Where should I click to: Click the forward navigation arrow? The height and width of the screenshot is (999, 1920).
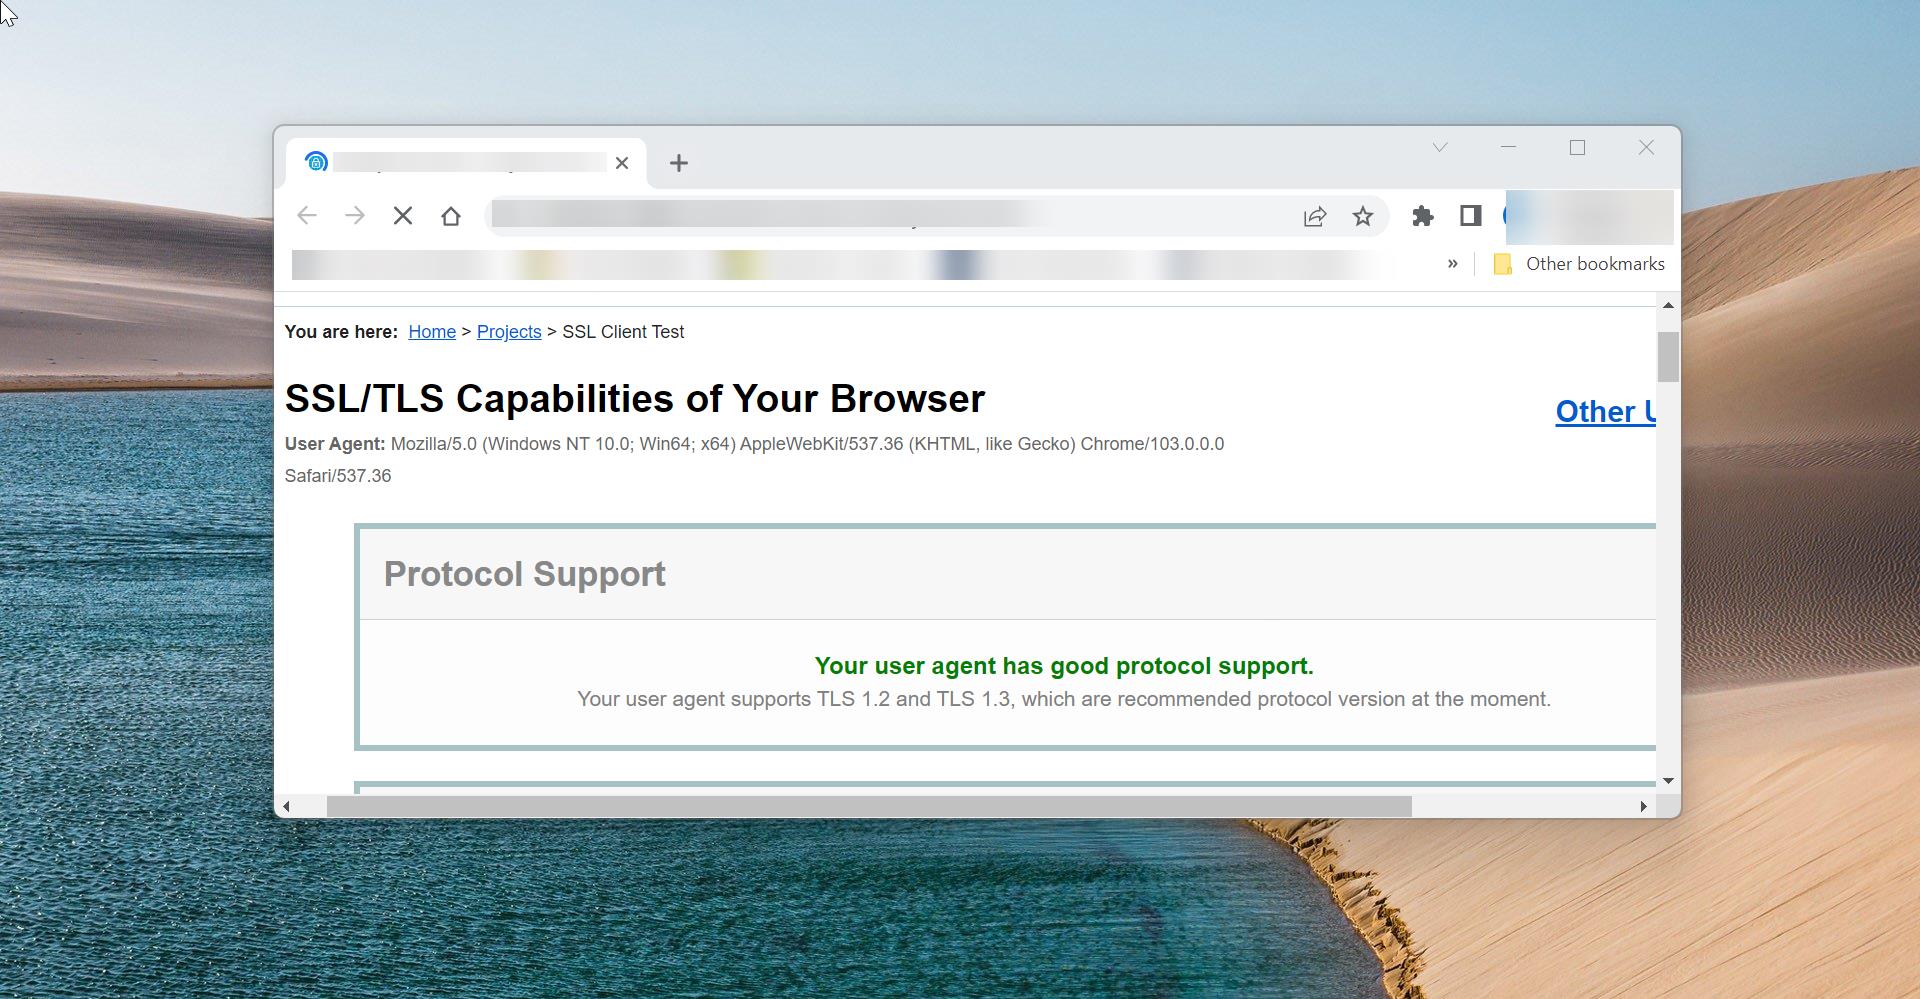click(355, 216)
